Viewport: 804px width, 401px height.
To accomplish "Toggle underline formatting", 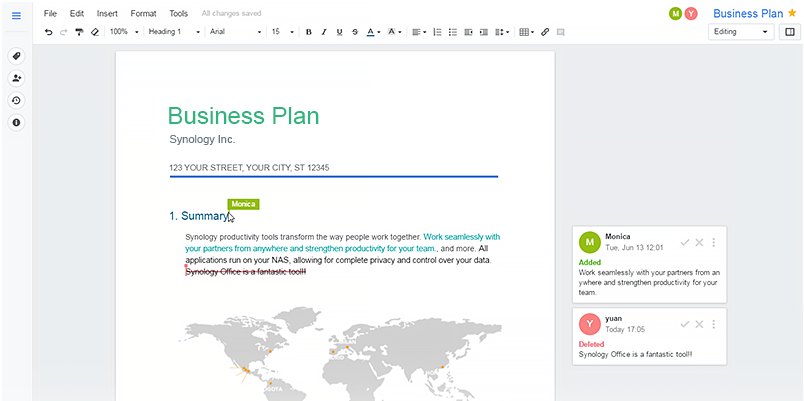I will (x=340, y=32).
